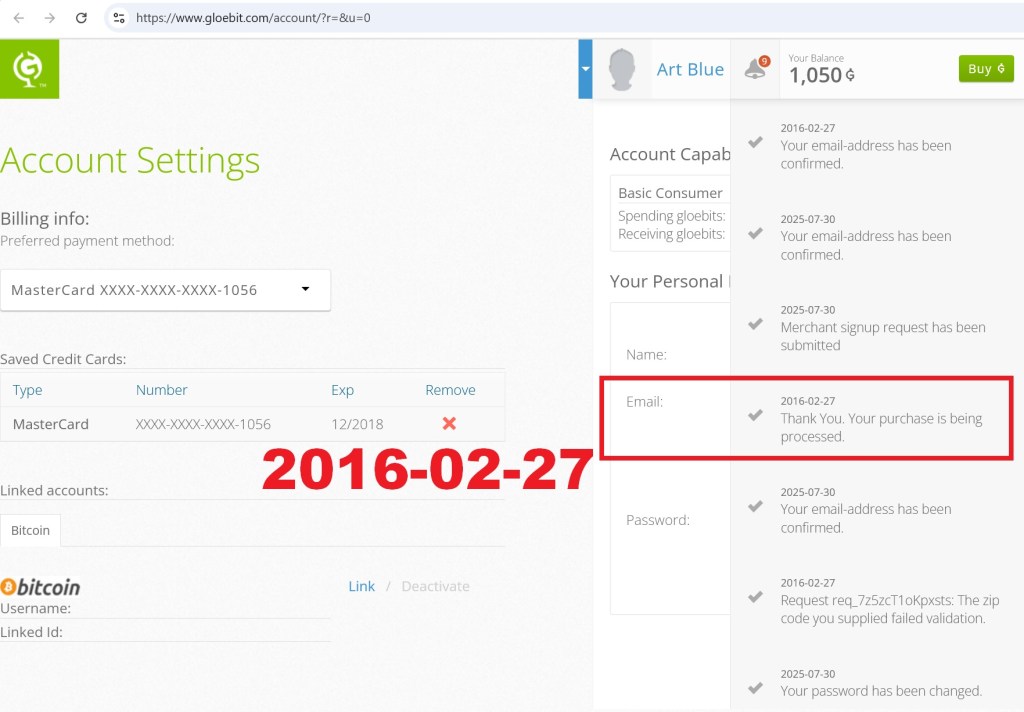Open the notifications bell icon
This screenshot has height=712, width=1024.
click(x=755, y=70)
